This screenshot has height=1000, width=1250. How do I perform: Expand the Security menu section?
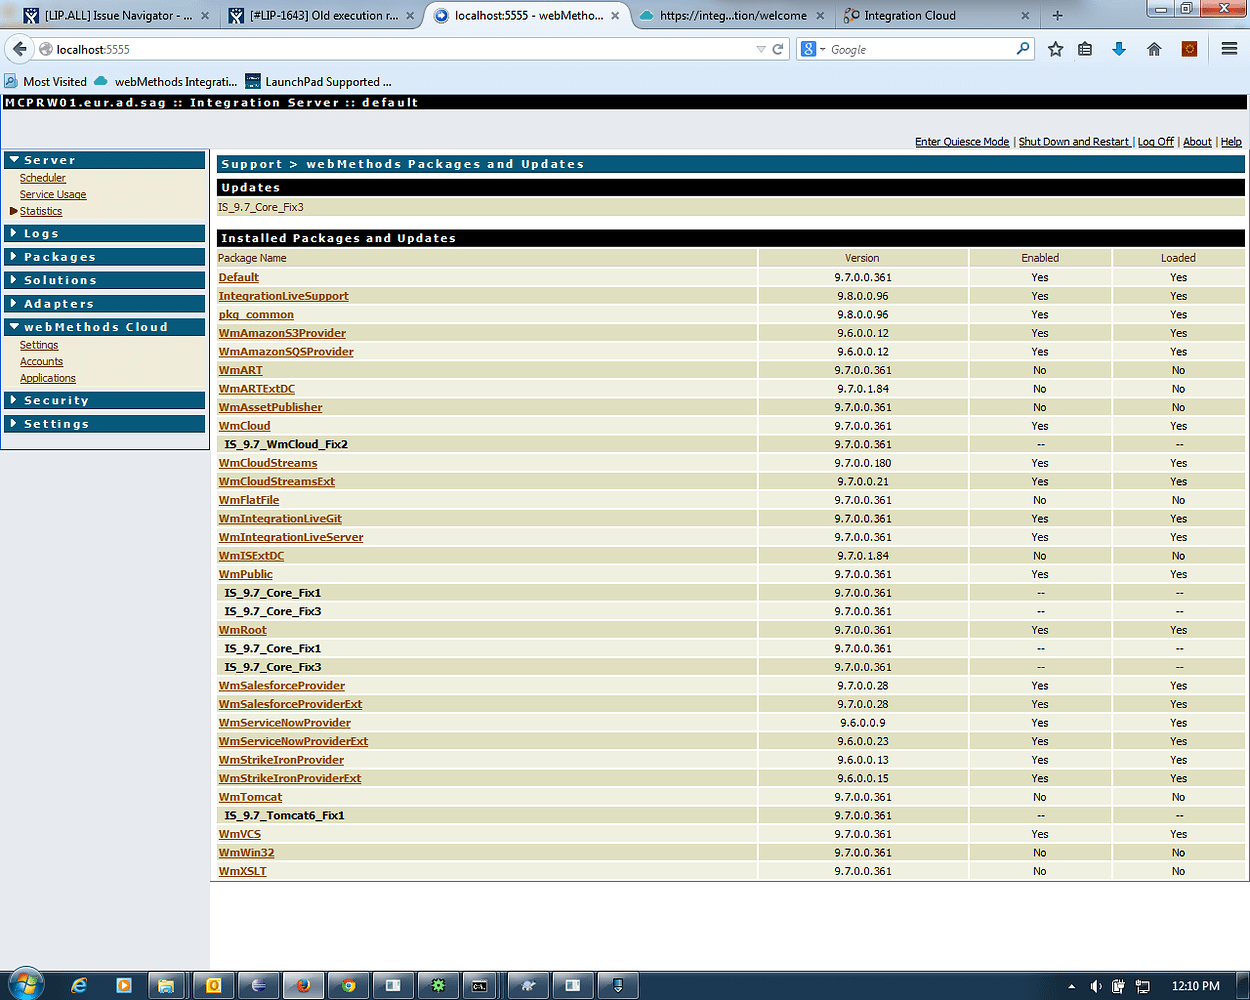pos(105,400)
